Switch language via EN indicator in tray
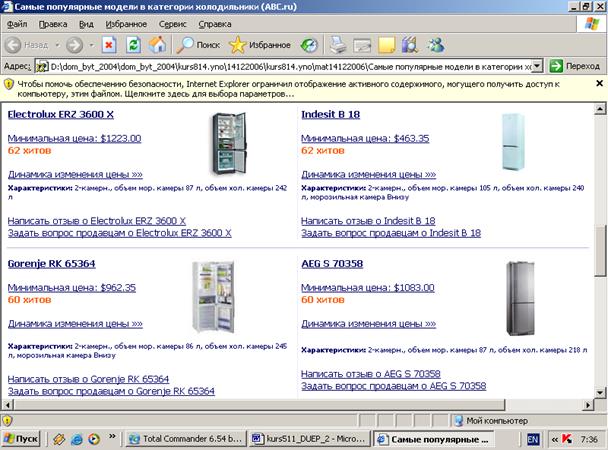 [x=533, y=438]
